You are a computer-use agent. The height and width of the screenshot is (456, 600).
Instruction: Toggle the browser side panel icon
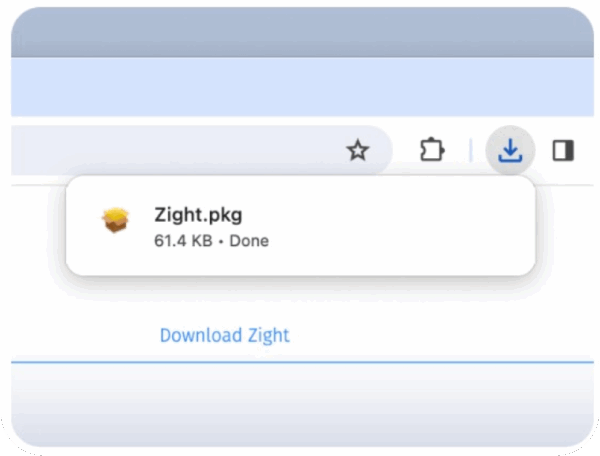[x=563, y=151]
